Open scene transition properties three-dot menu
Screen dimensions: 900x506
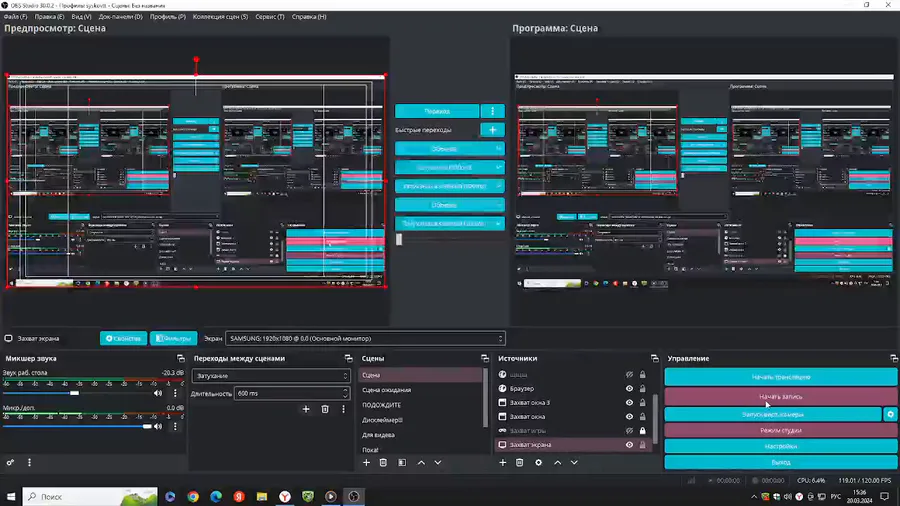coord(343,409)
